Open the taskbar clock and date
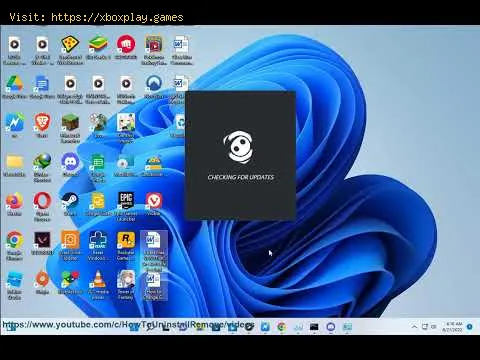The image size is (480, 360). 453,327
